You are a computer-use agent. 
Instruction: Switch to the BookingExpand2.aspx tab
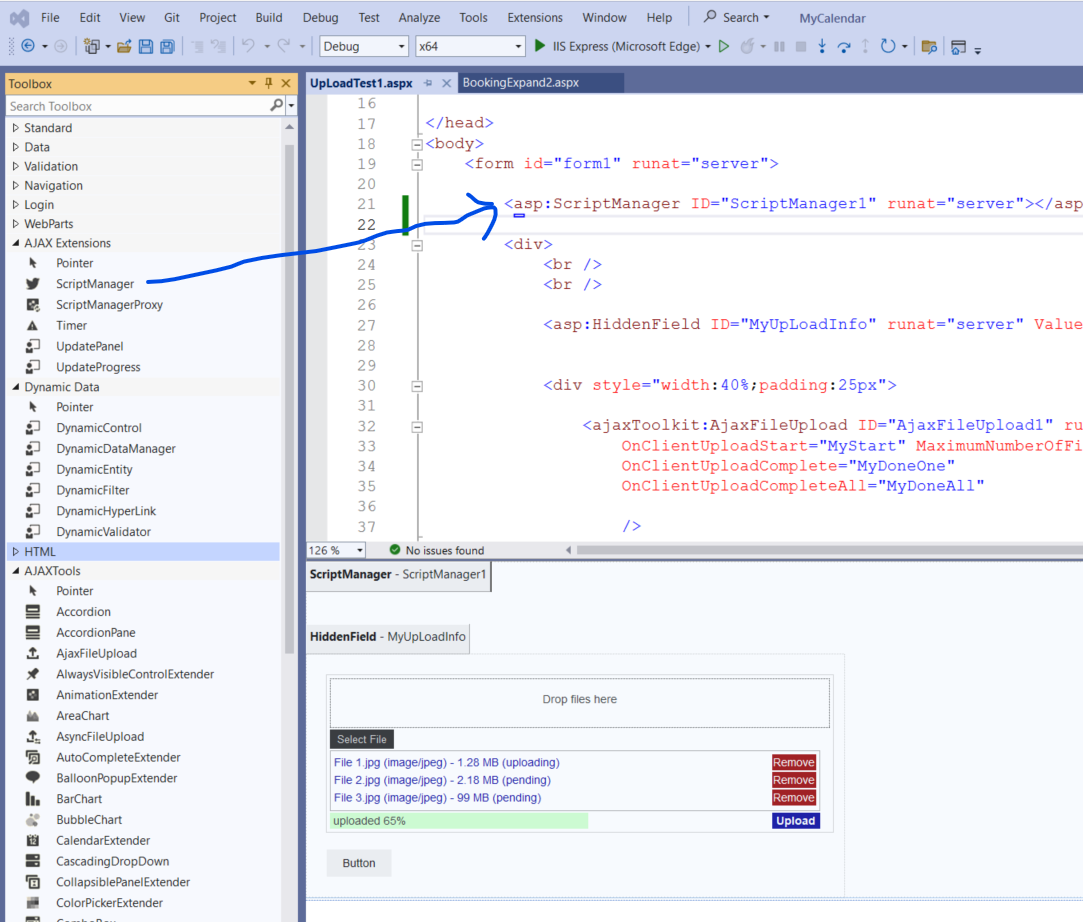(520, 83)
